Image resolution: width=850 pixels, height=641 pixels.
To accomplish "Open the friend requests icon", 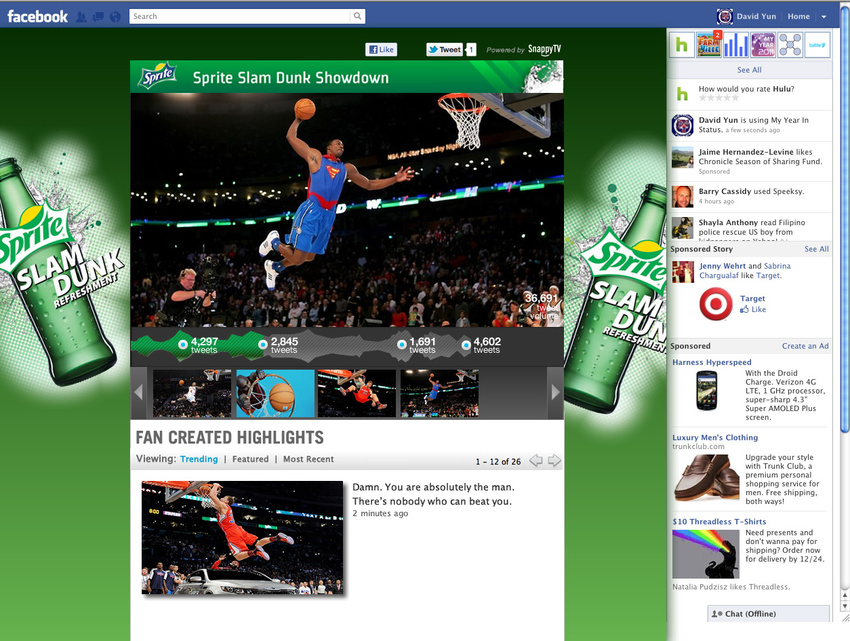I will coord(81,17).
